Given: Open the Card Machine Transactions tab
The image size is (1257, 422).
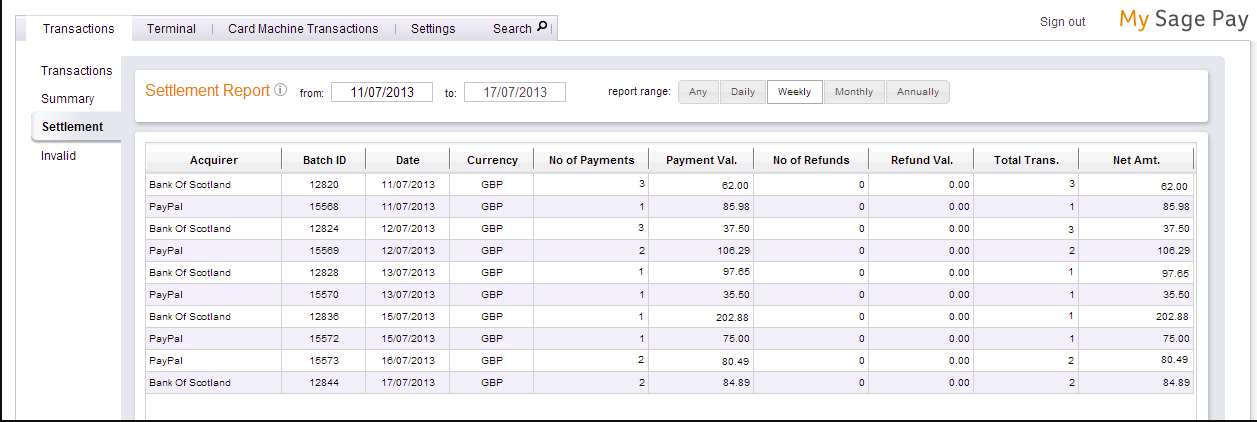Looking at the screenshot, I should [303, 29].
